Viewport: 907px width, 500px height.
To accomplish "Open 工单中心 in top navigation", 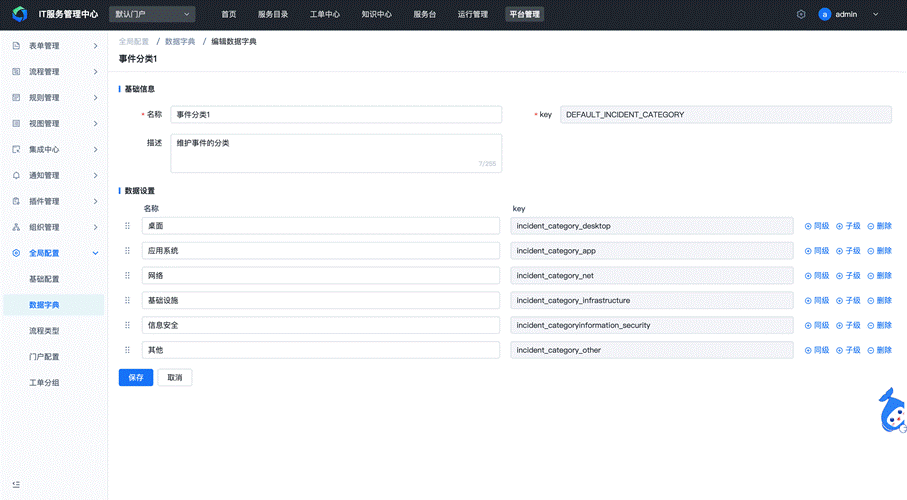I will point(325,14).
